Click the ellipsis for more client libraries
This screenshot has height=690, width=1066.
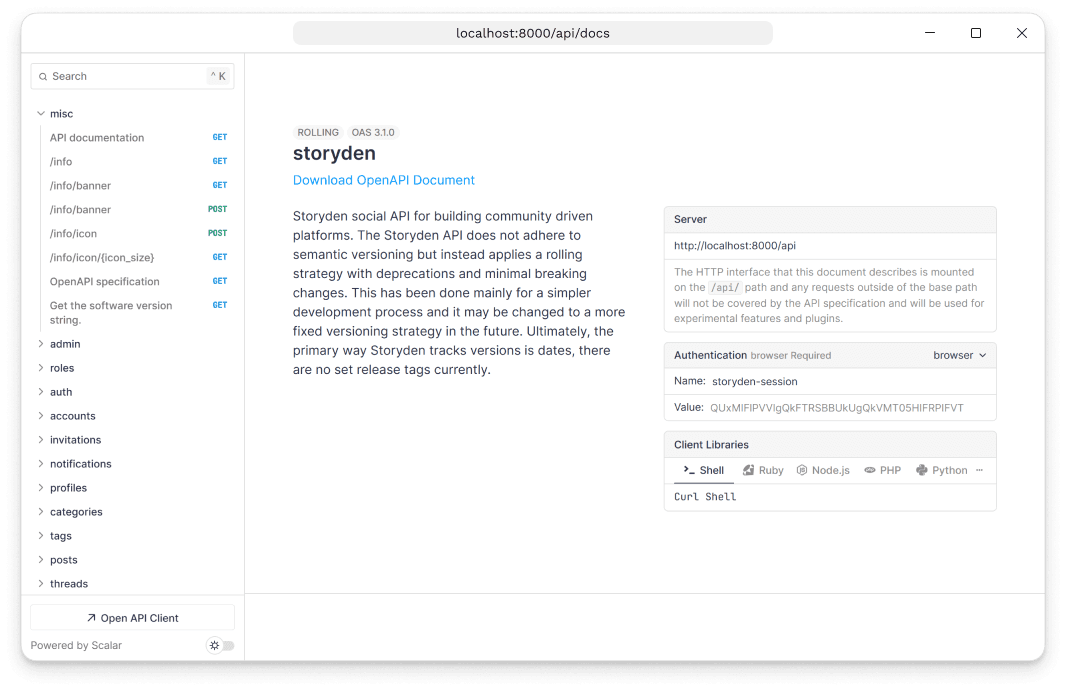click(x=978, y=470)
